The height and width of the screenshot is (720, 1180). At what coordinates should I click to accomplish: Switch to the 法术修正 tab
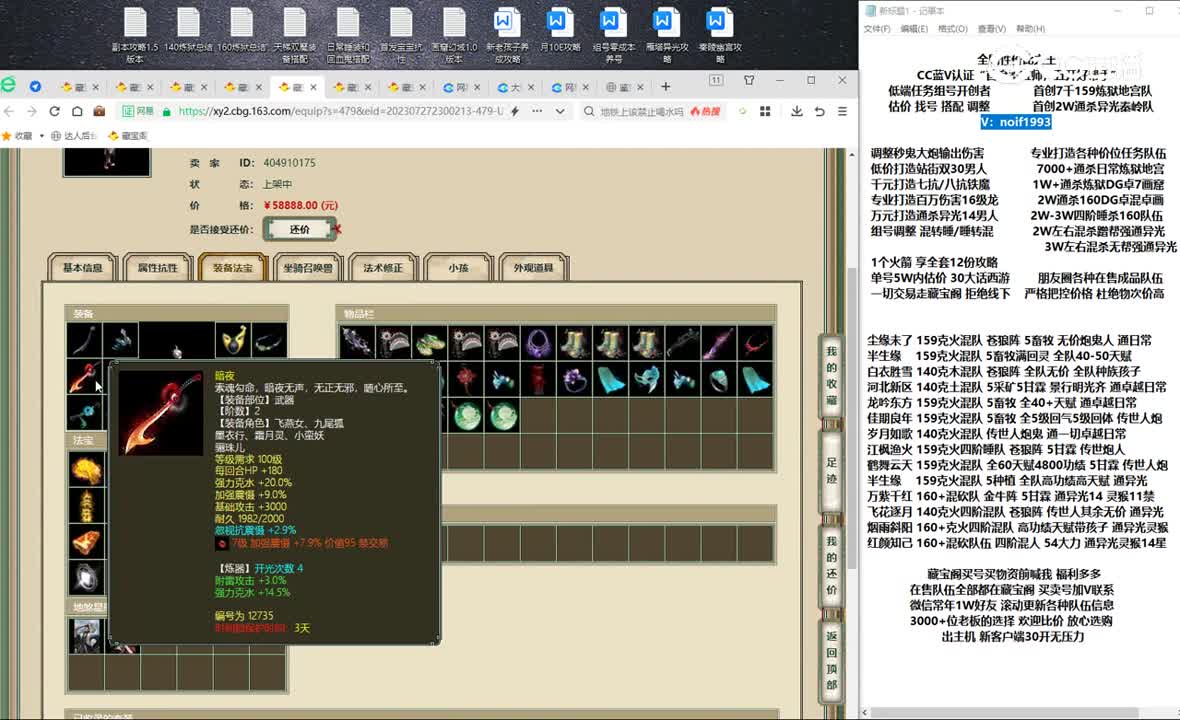click(383, 268)
